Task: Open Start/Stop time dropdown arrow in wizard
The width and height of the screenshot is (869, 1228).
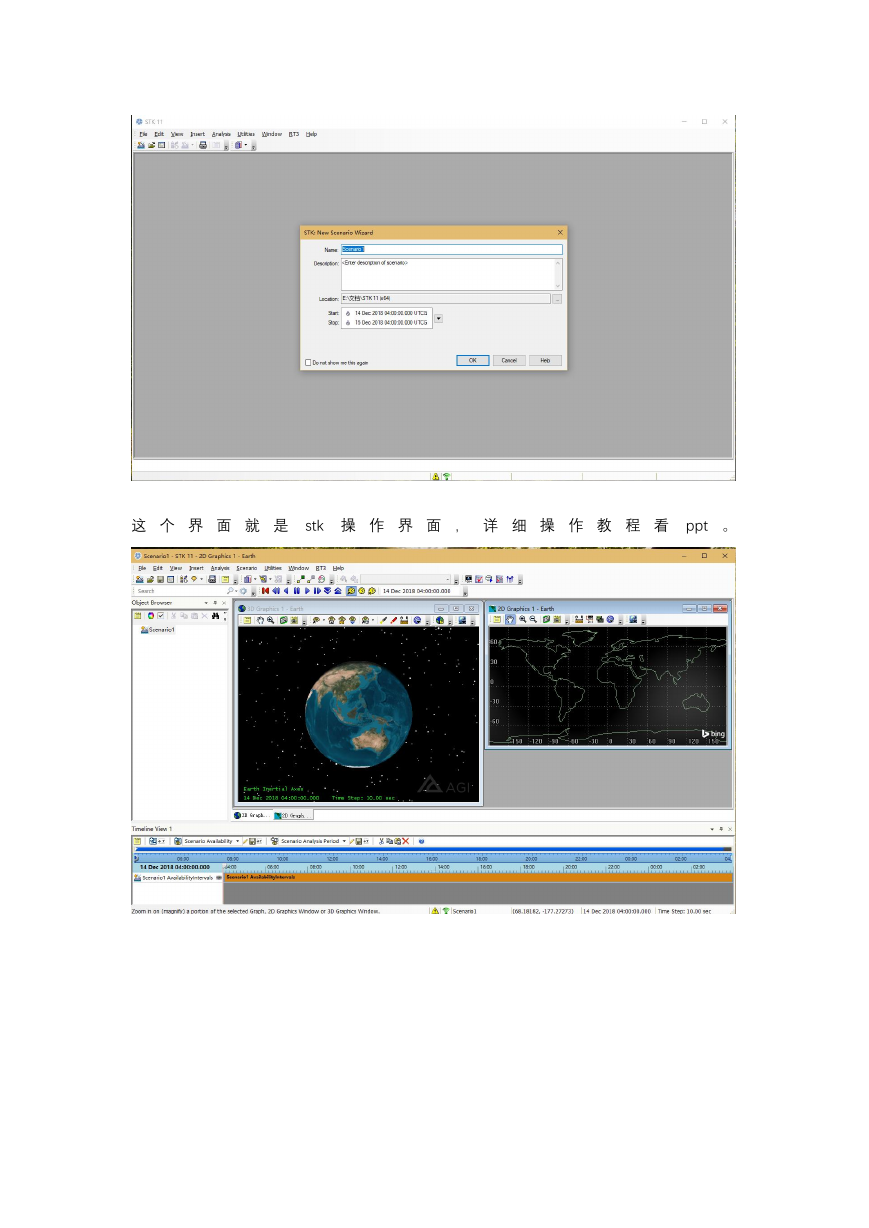Action: pyautogui.click(x=438, y=318)
